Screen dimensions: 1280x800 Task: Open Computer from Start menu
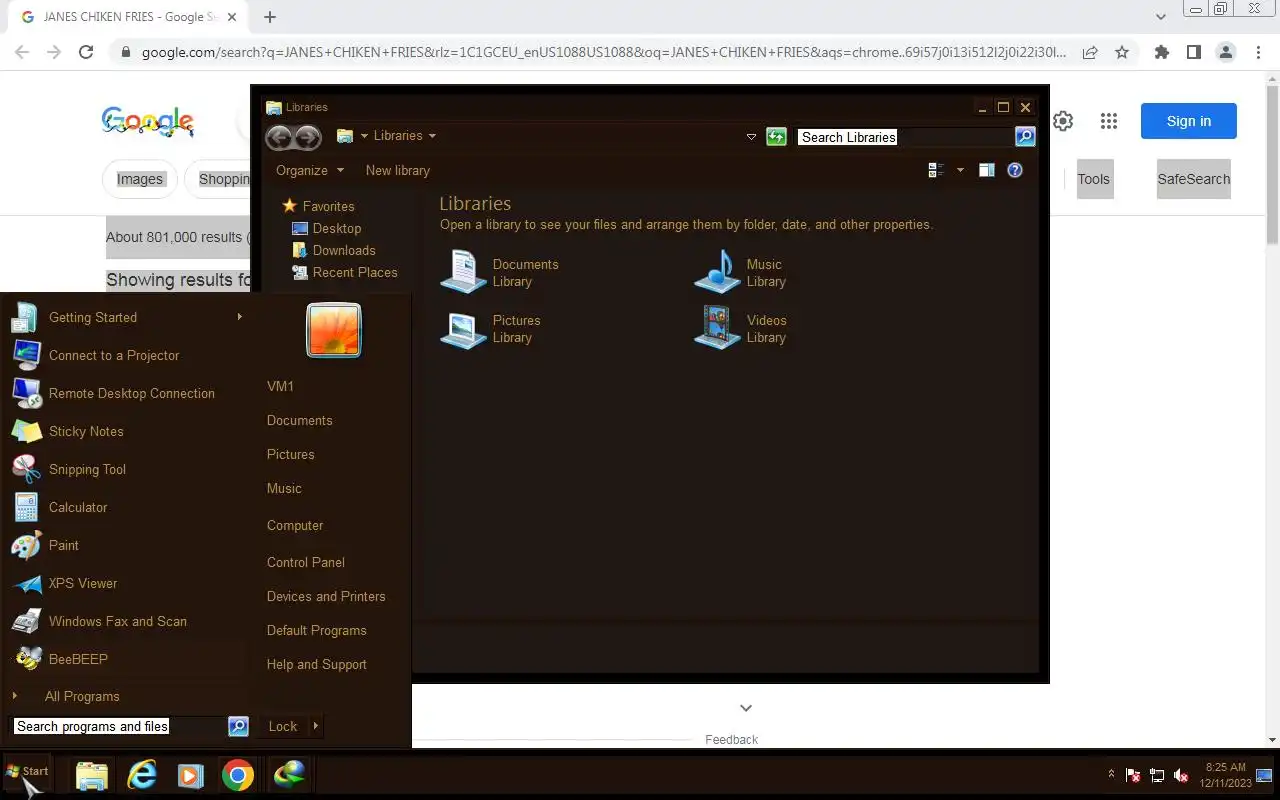(x=294, y=525)
